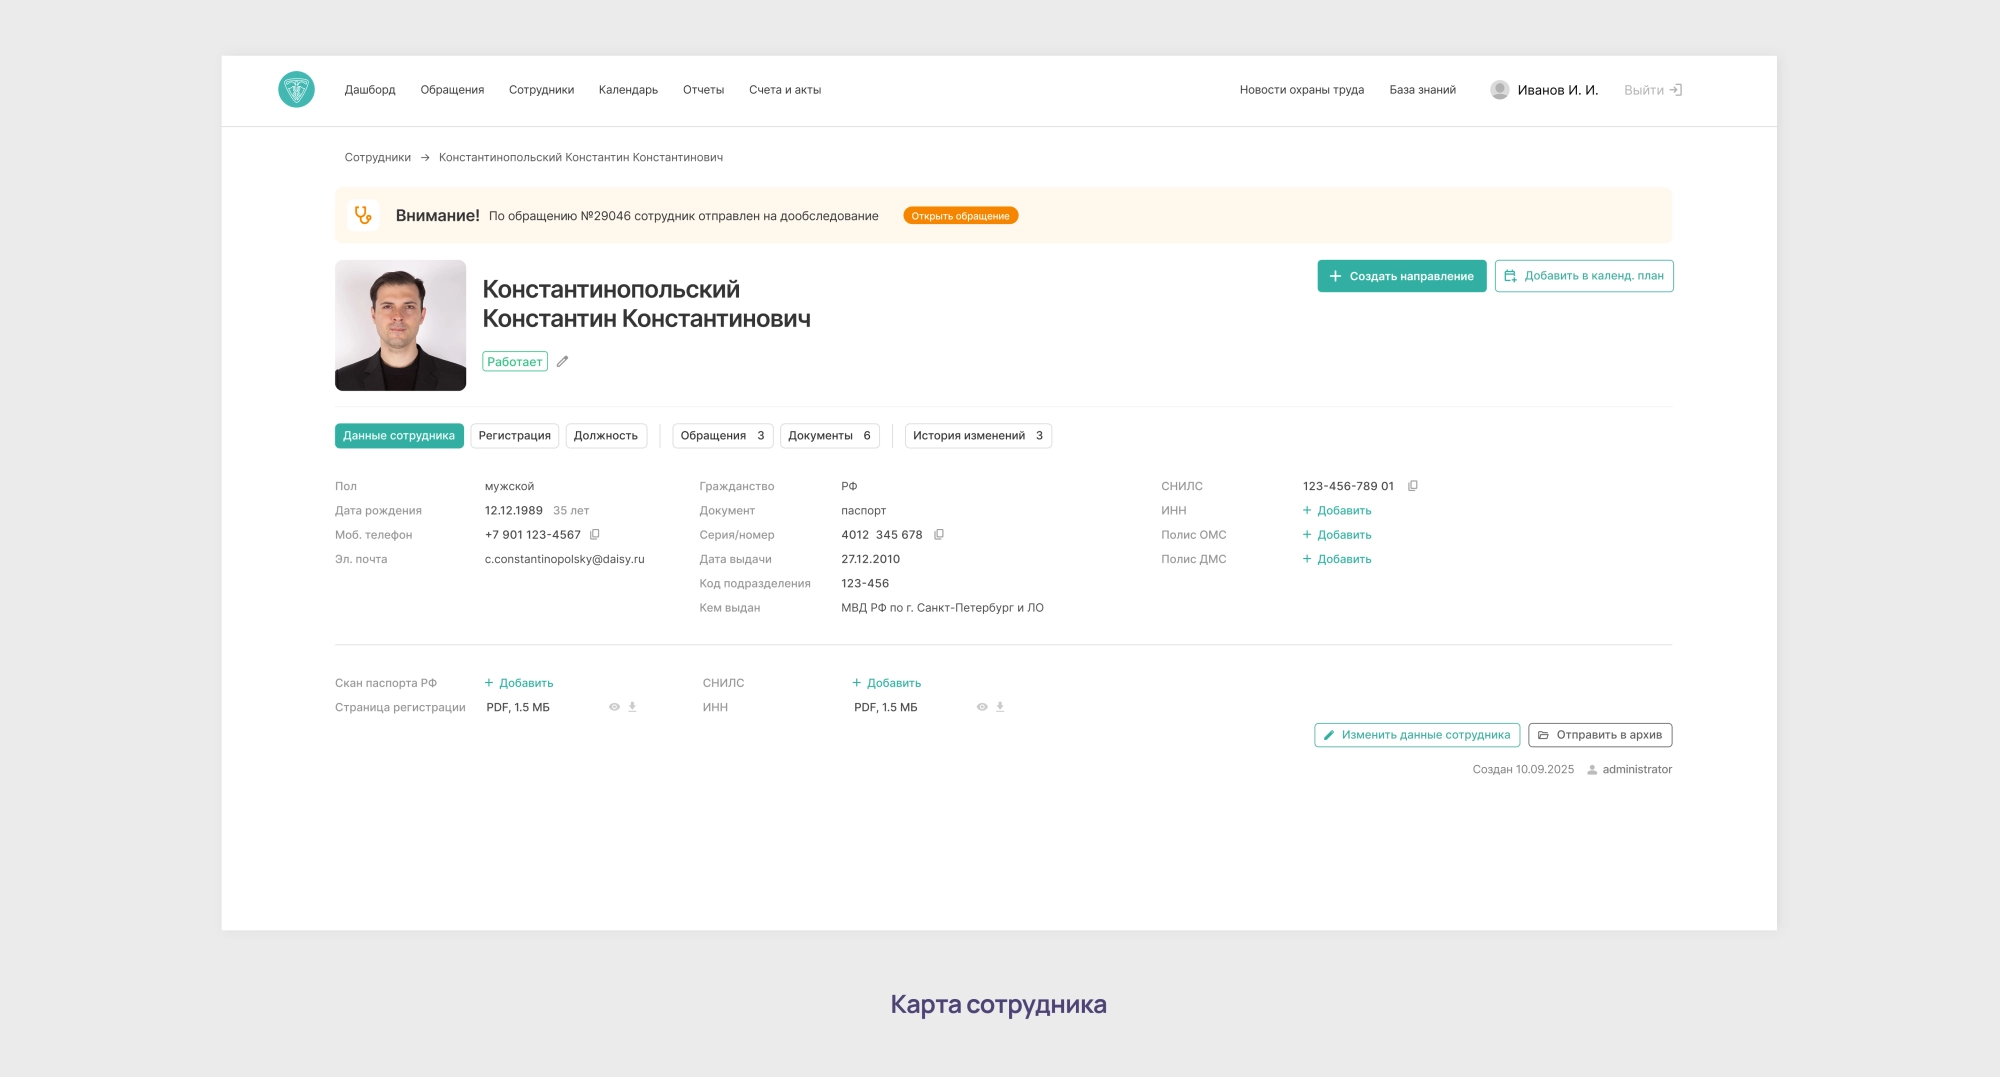Preview the Страница регистрации PDF with eye icon

click(614, 707)
